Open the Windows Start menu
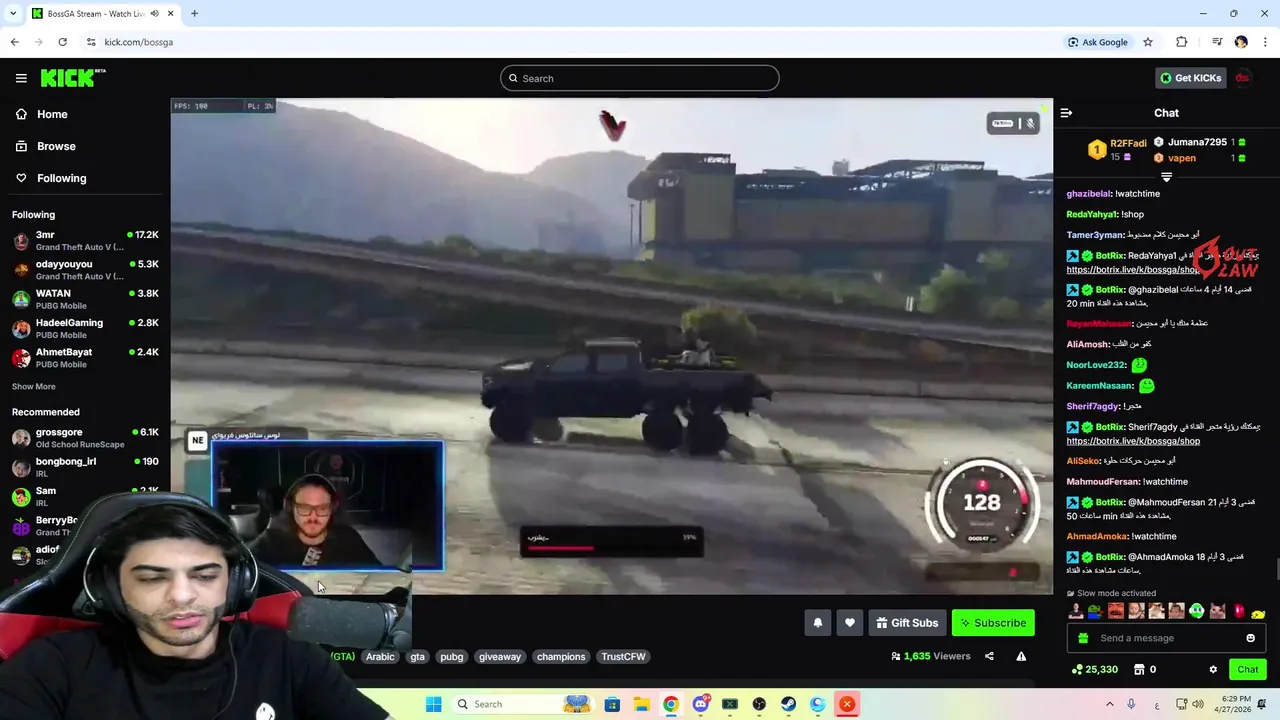Viewport: 1280px width, 720px height. 433,704
